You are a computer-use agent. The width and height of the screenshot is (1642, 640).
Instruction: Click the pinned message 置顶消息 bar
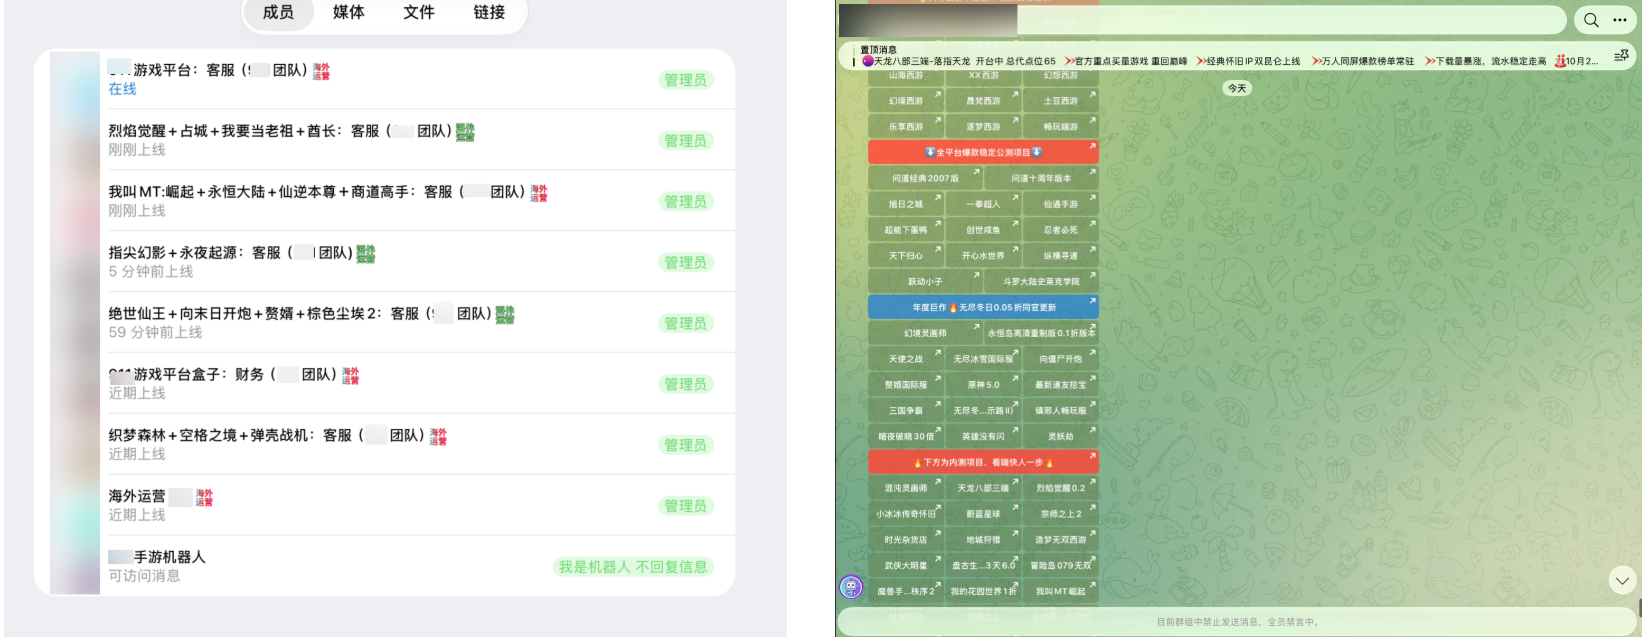tap(1230, 56)
